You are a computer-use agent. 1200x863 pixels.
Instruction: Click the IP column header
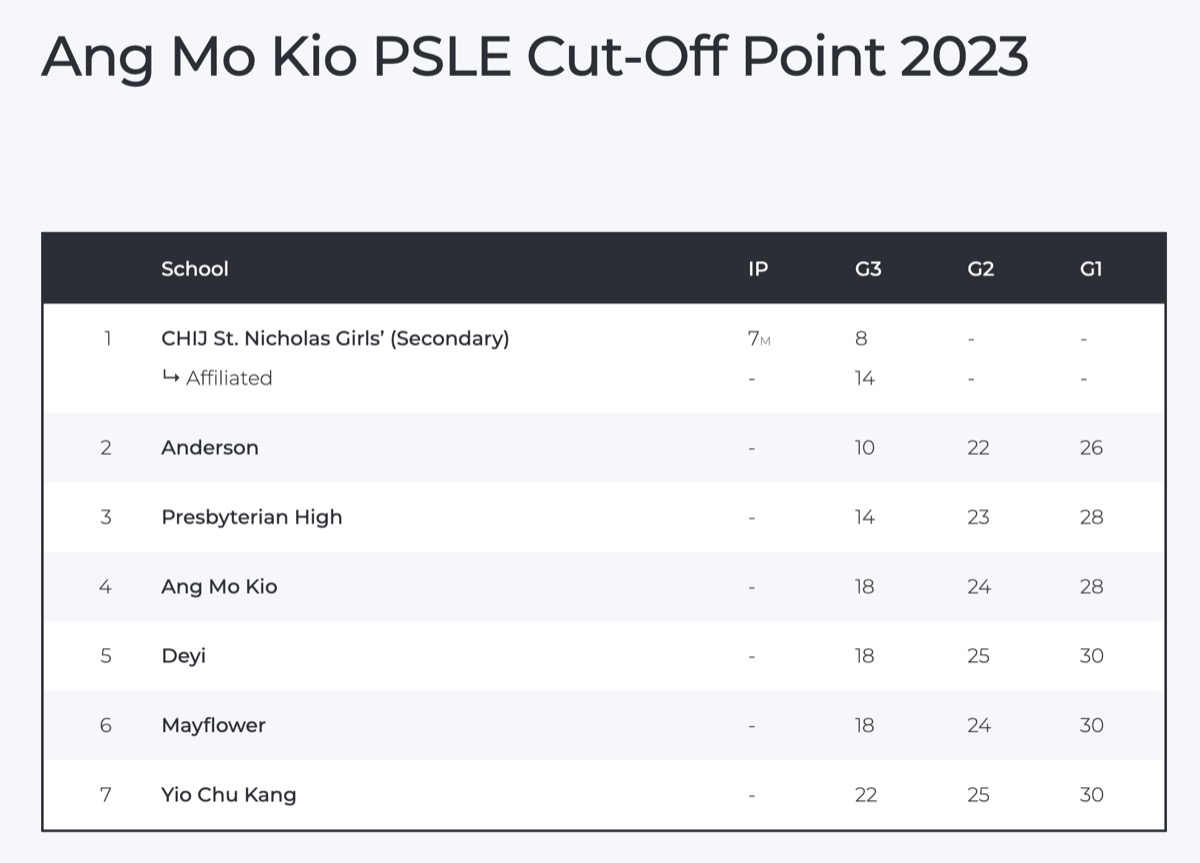pyautogui.click(x=758, y=269)
